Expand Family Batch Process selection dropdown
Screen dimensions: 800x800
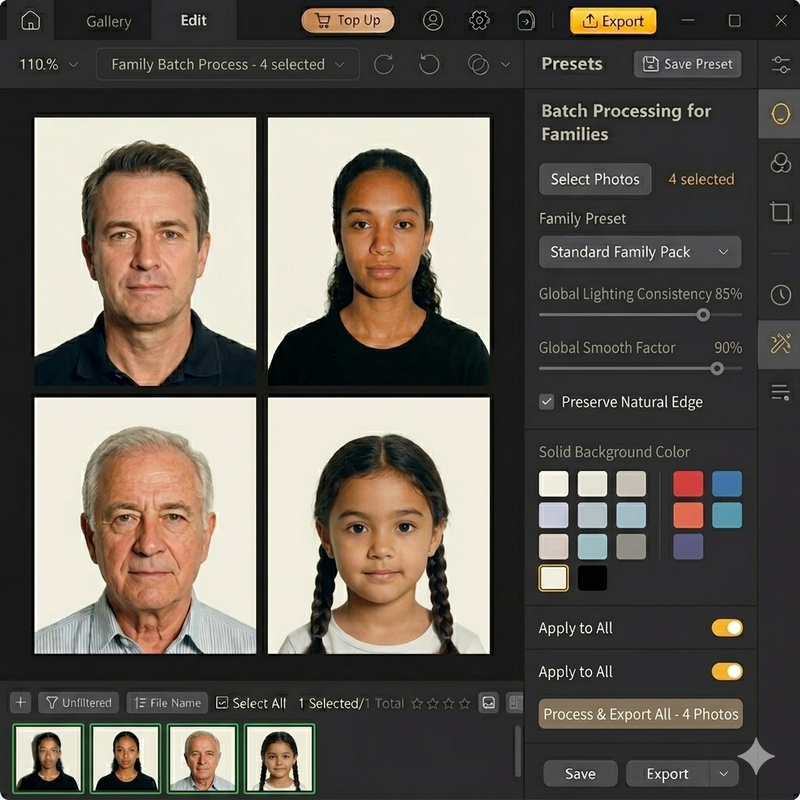(x=227, y=64)
